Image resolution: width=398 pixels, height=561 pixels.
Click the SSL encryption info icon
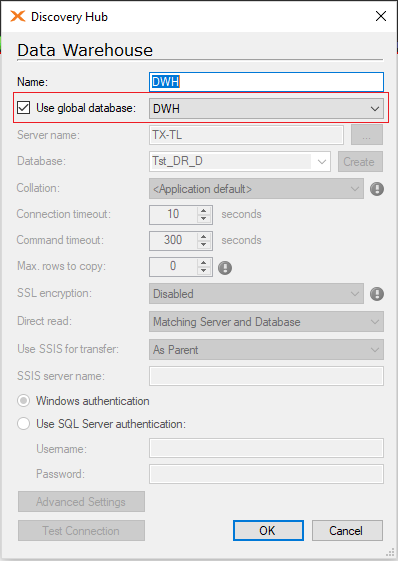click(377, 294)
